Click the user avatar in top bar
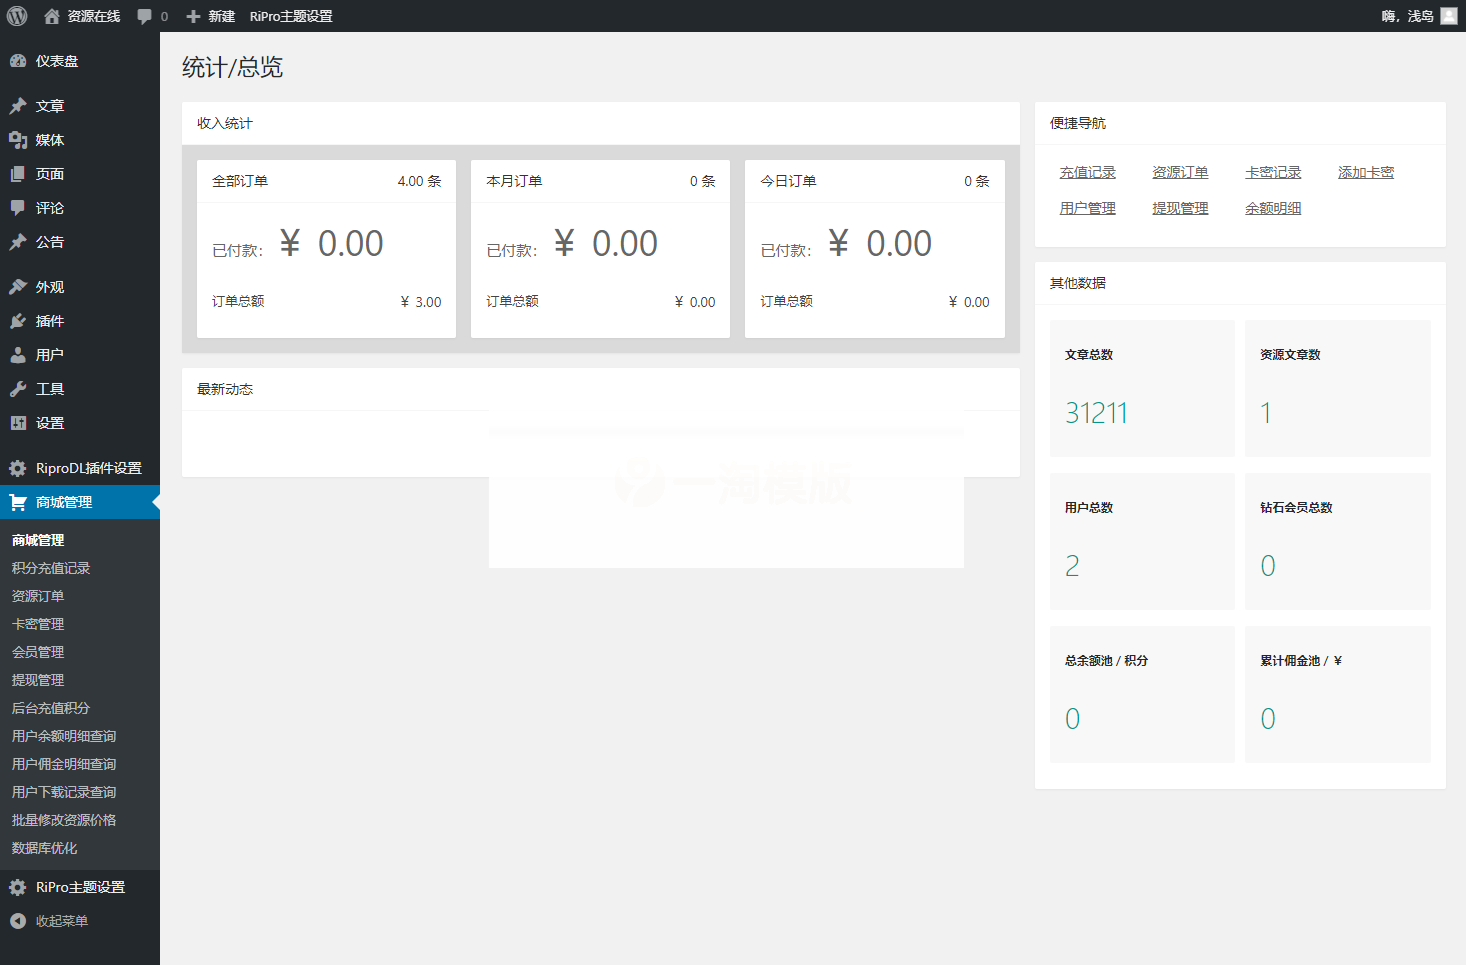1466x965 pixels. (1448, 16)
